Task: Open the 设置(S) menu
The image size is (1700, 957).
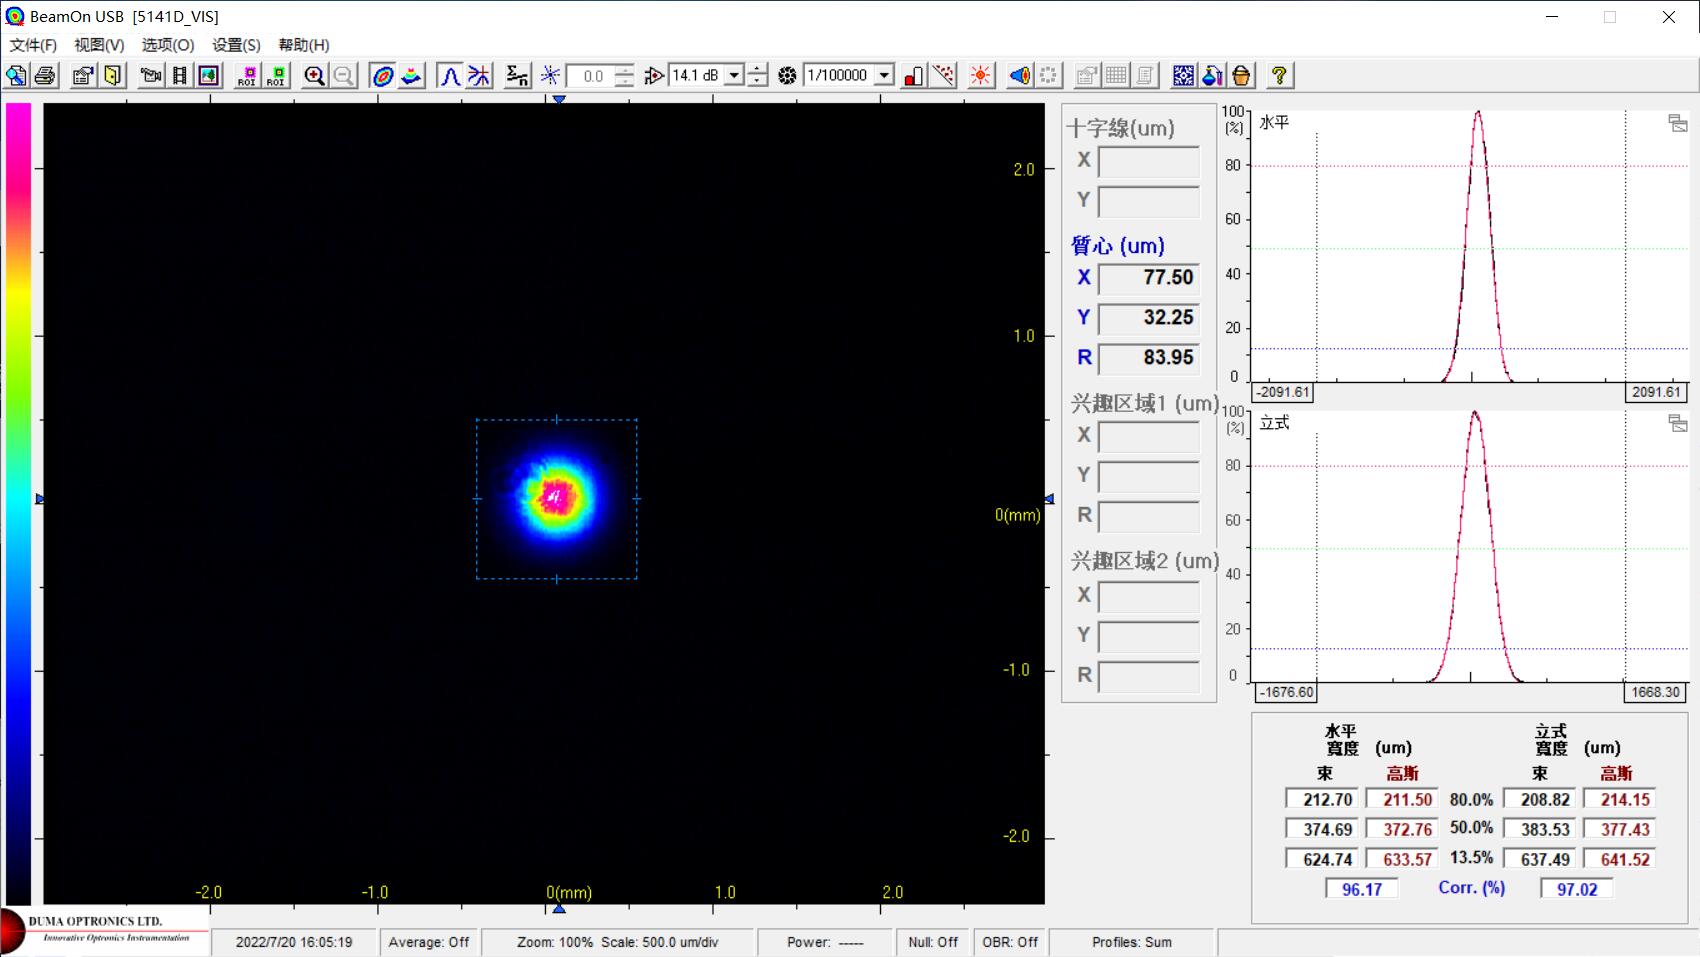Action: tap(236, 45)
